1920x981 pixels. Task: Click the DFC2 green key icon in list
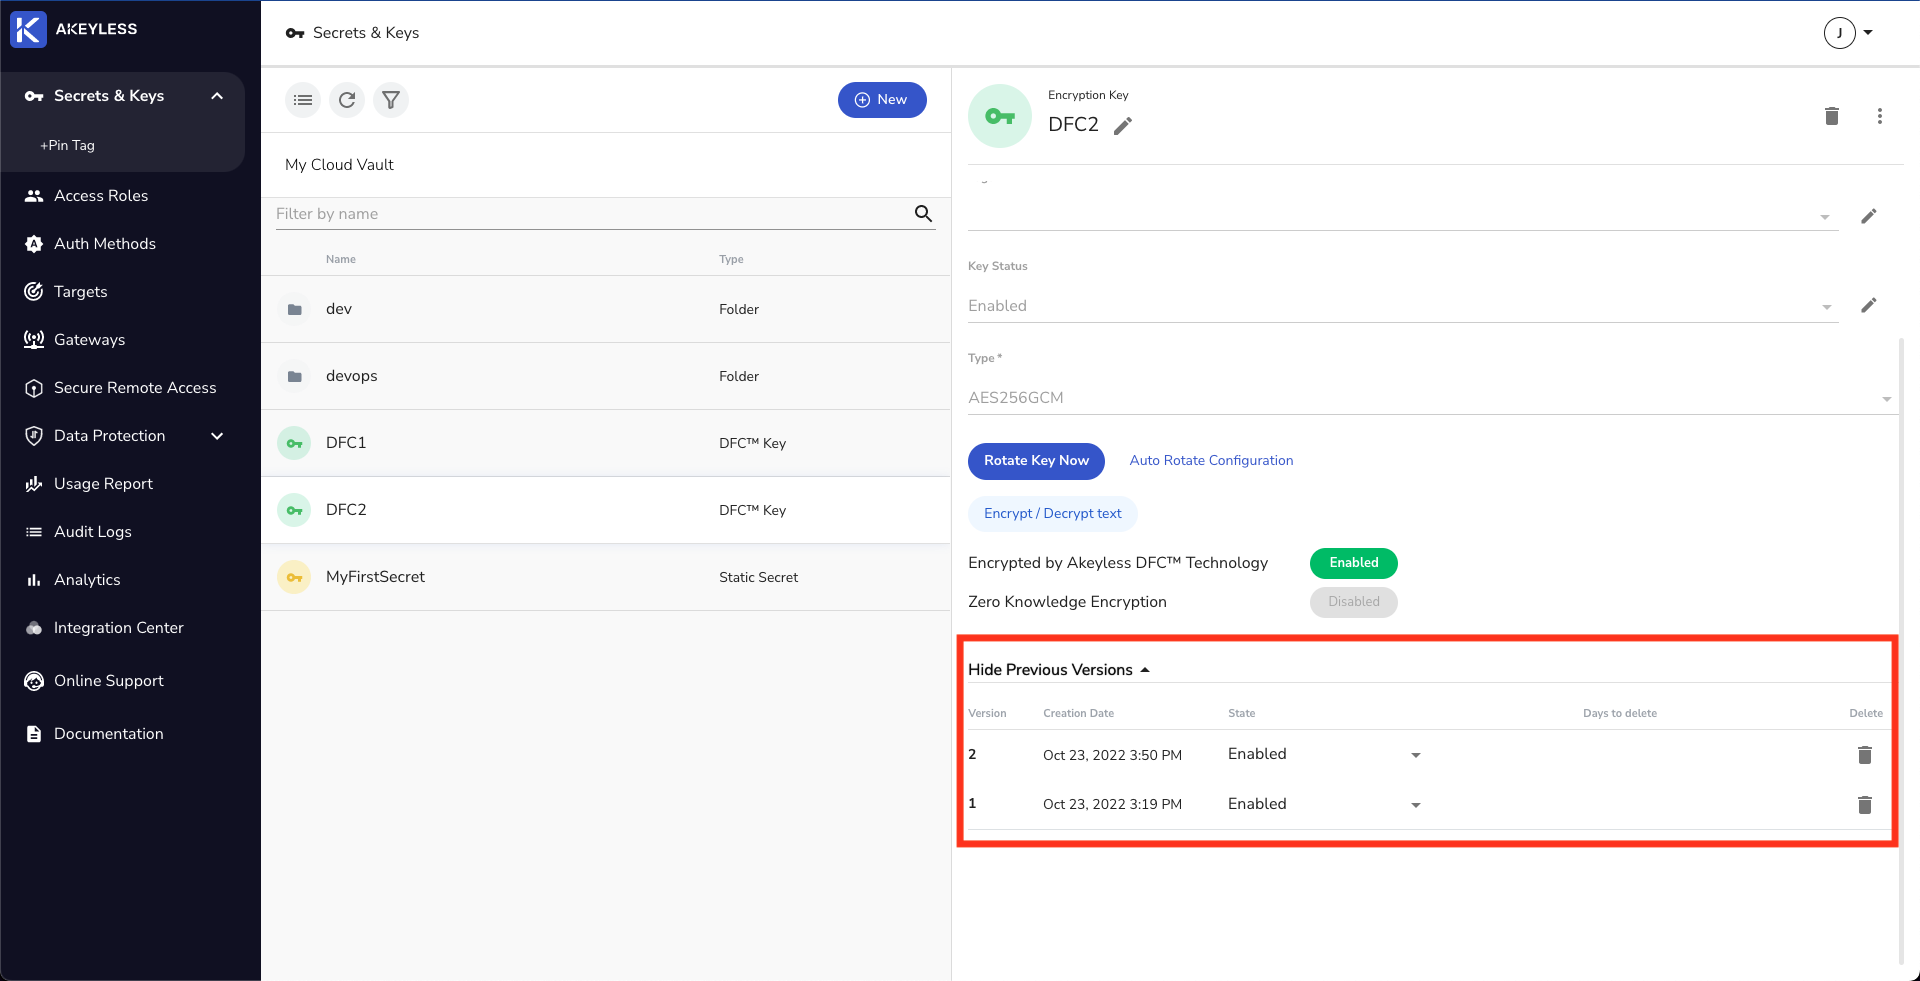[x=294, y=510]
